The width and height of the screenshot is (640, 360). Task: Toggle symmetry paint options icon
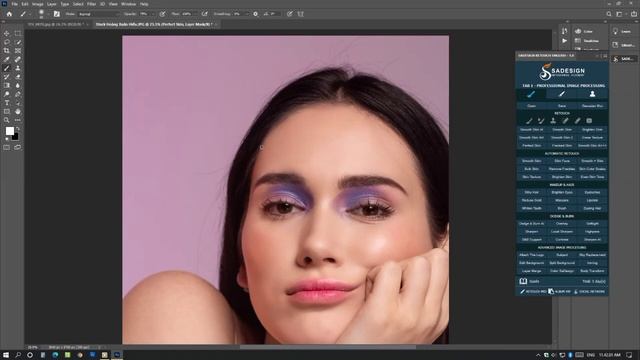click(x=300, y=14)
